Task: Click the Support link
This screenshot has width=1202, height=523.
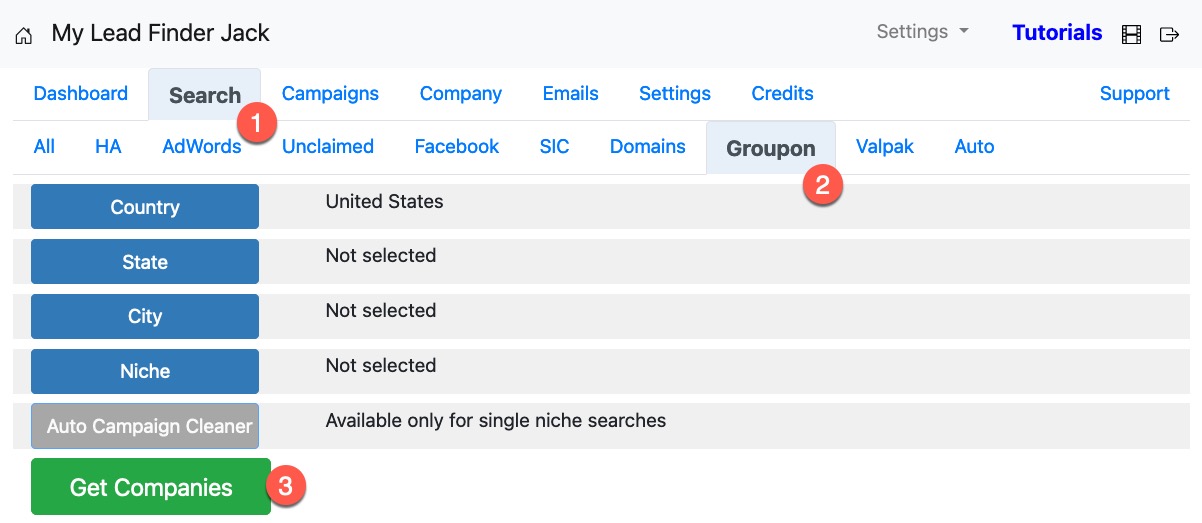Action: pyautogui.click(x=1134, y=94)
